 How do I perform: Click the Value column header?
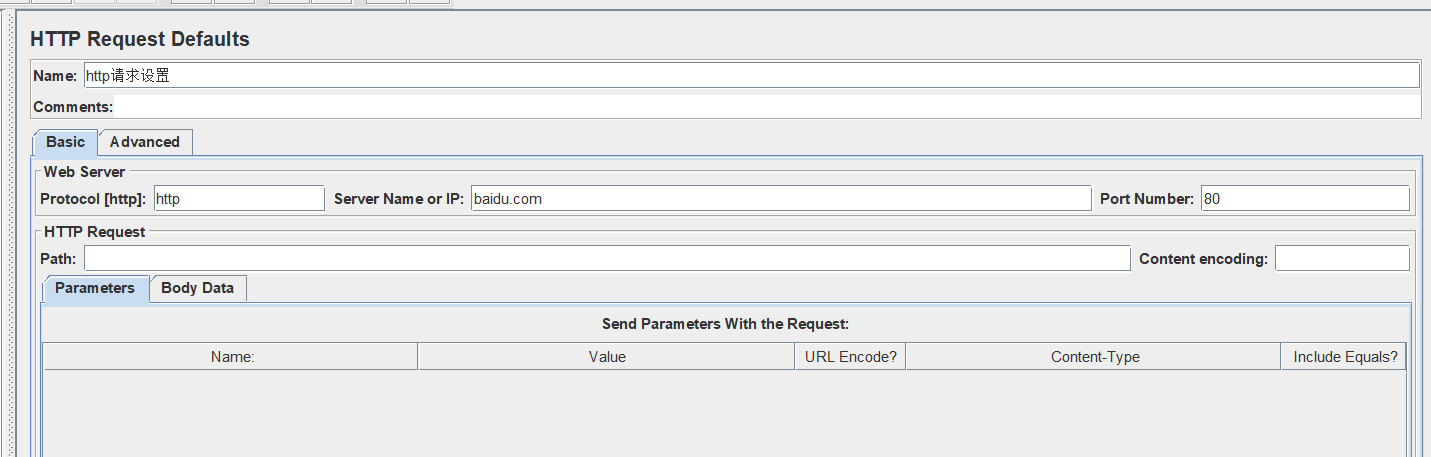click(x=607, y=356)
